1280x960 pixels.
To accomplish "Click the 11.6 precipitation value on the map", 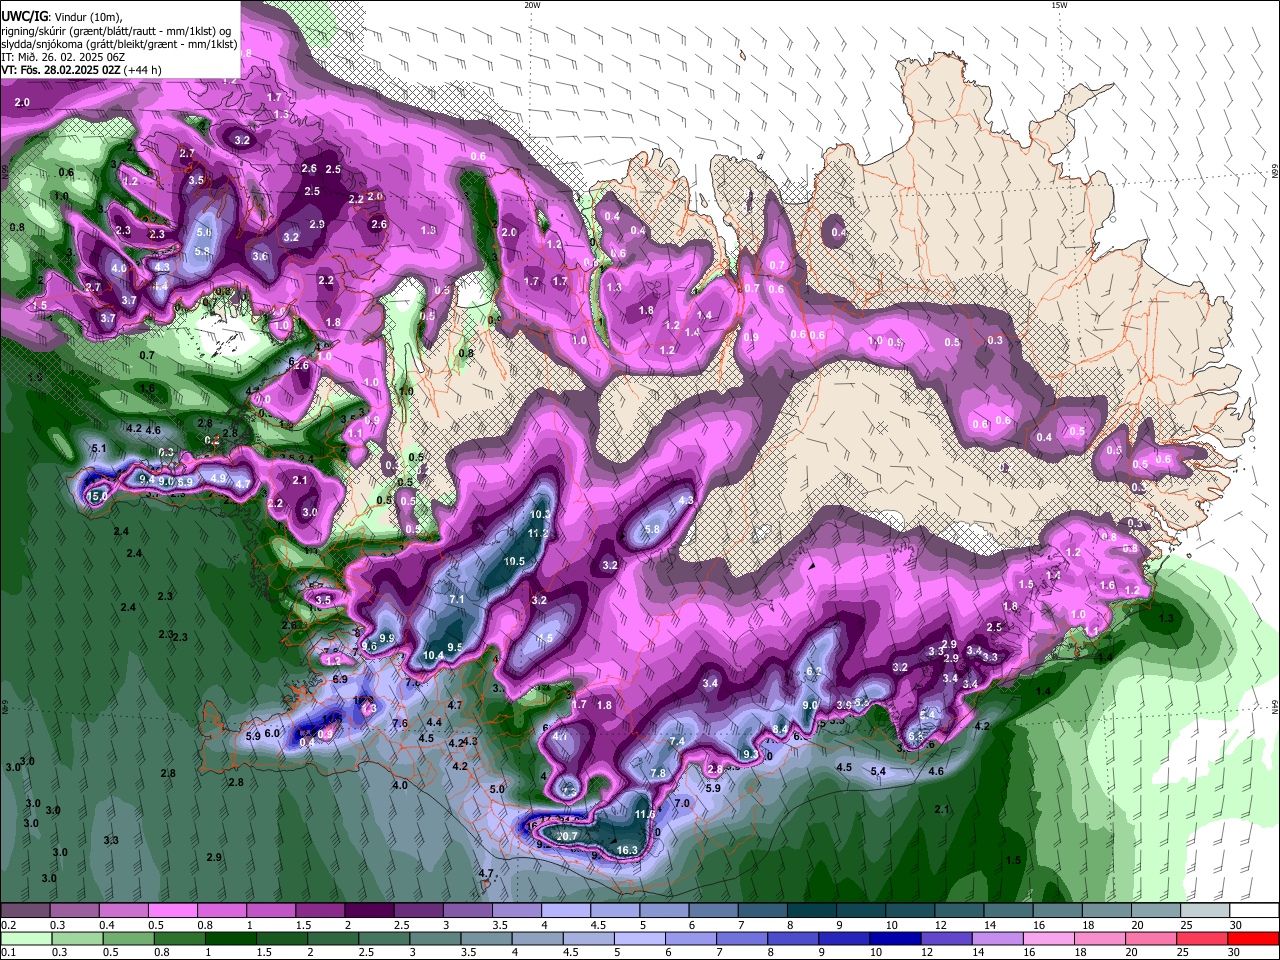I will (x=645, y=815).
